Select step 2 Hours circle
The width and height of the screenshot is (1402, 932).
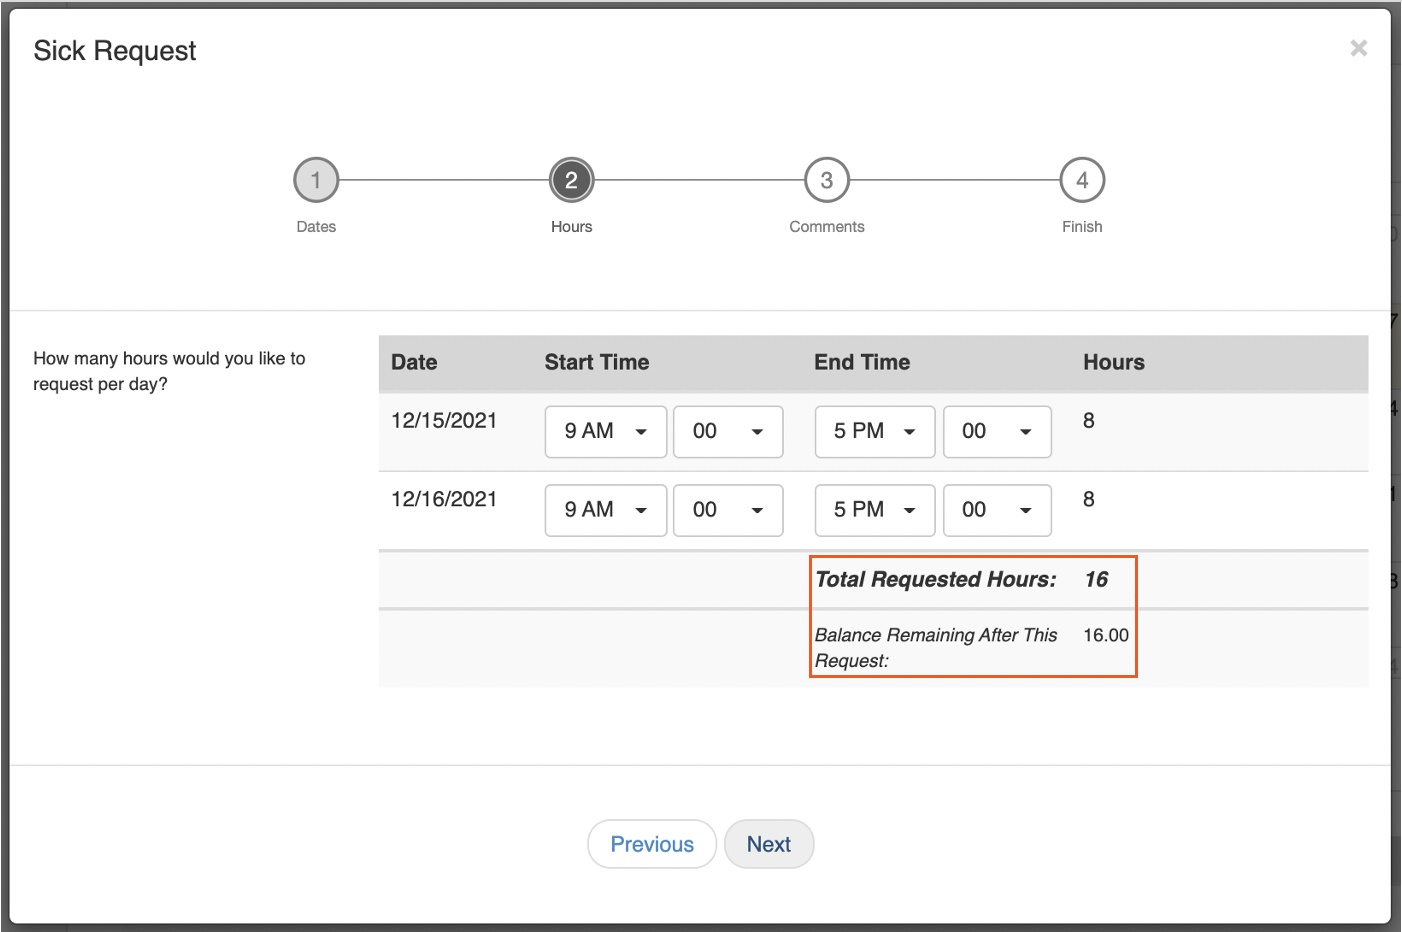point(571,181)
